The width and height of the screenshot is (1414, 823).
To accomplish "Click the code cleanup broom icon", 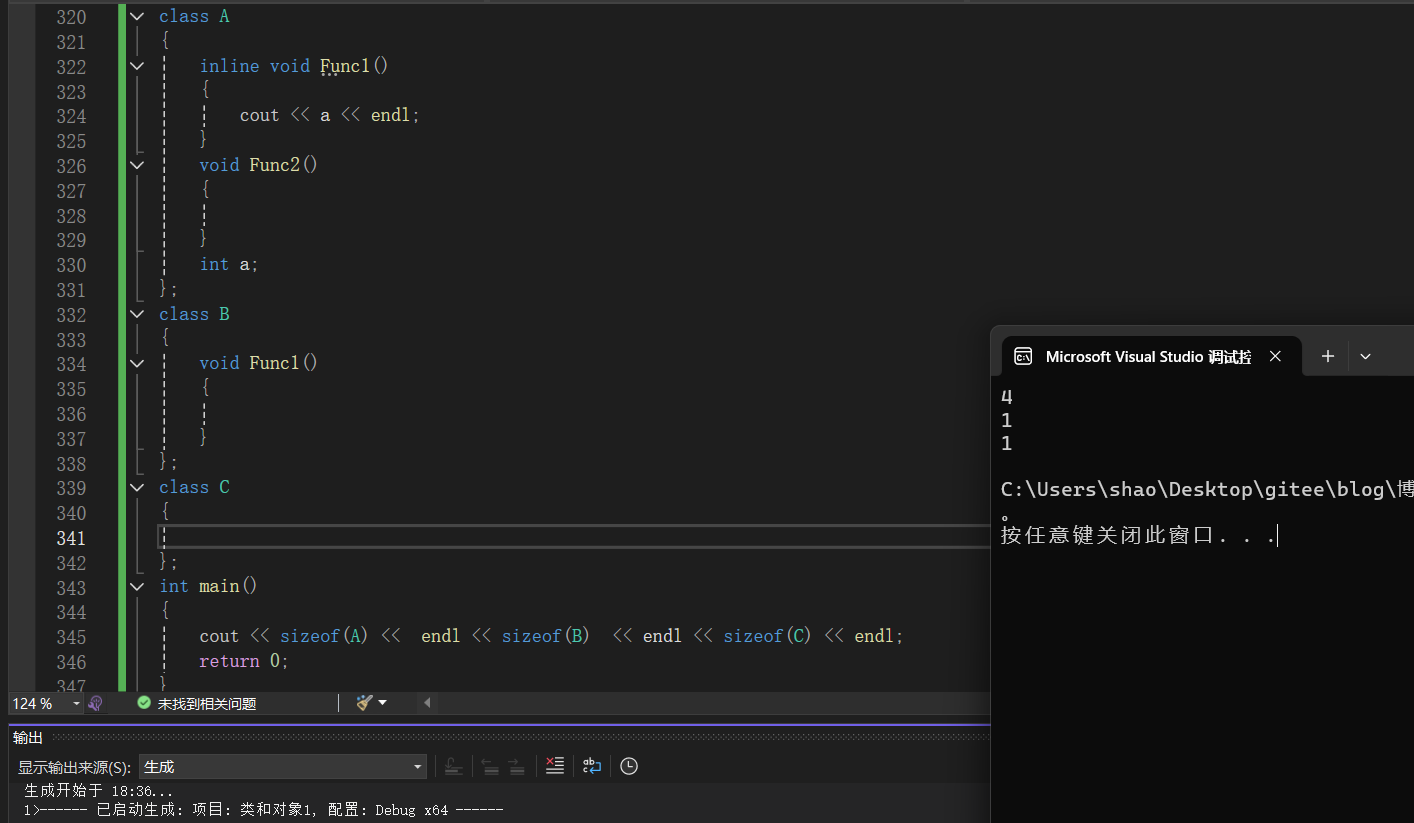I will click(x=365, y=704).
